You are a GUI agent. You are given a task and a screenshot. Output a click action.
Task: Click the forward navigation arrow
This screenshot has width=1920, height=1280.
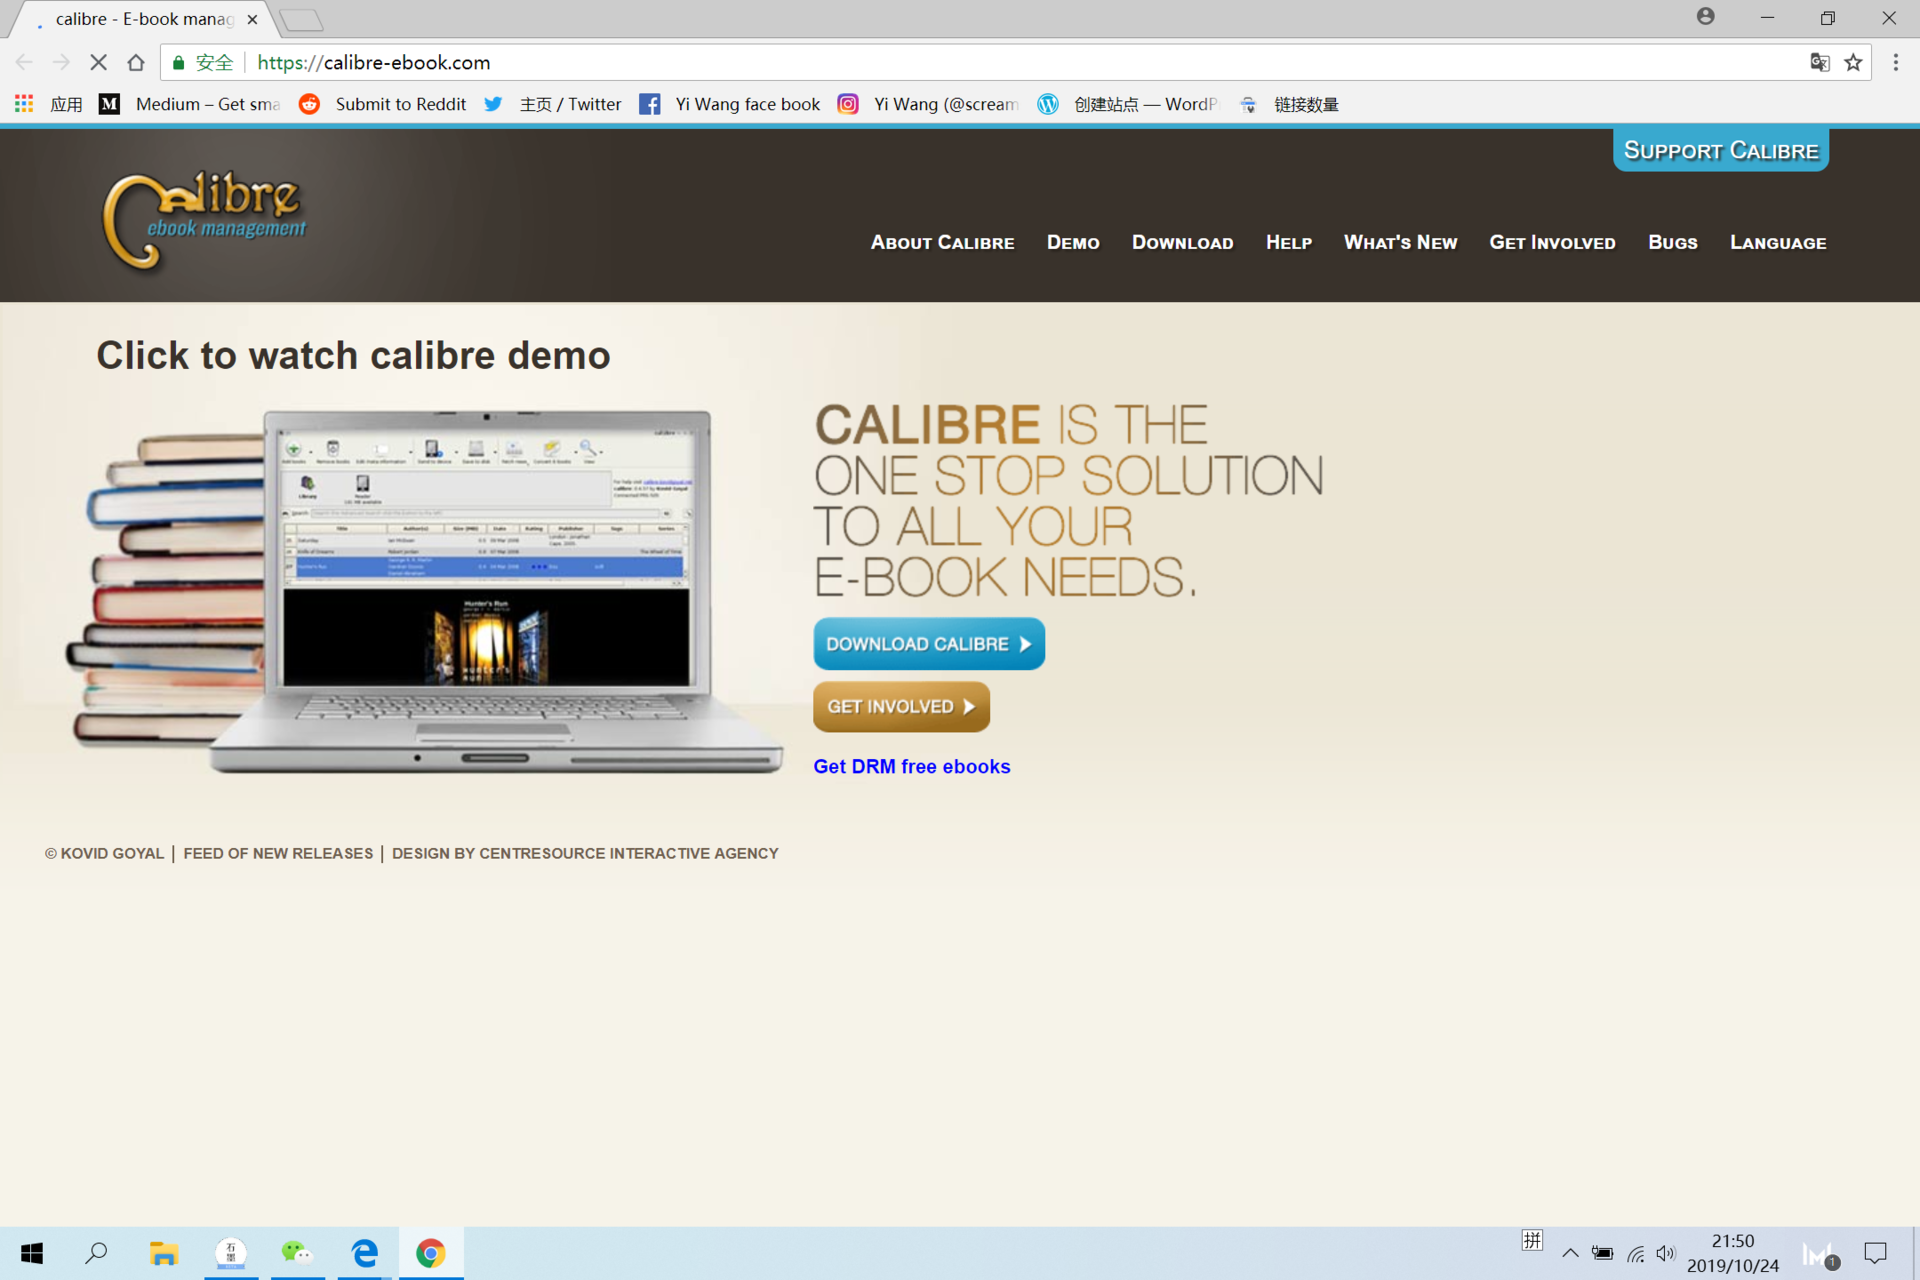[61, 62]
